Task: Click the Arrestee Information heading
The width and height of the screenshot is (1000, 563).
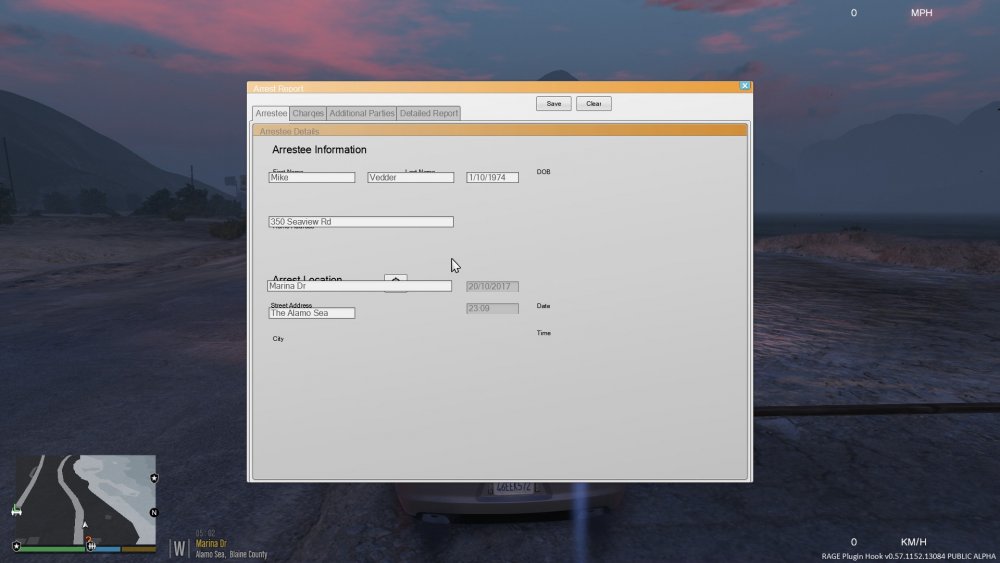Action: coord(319,150)
